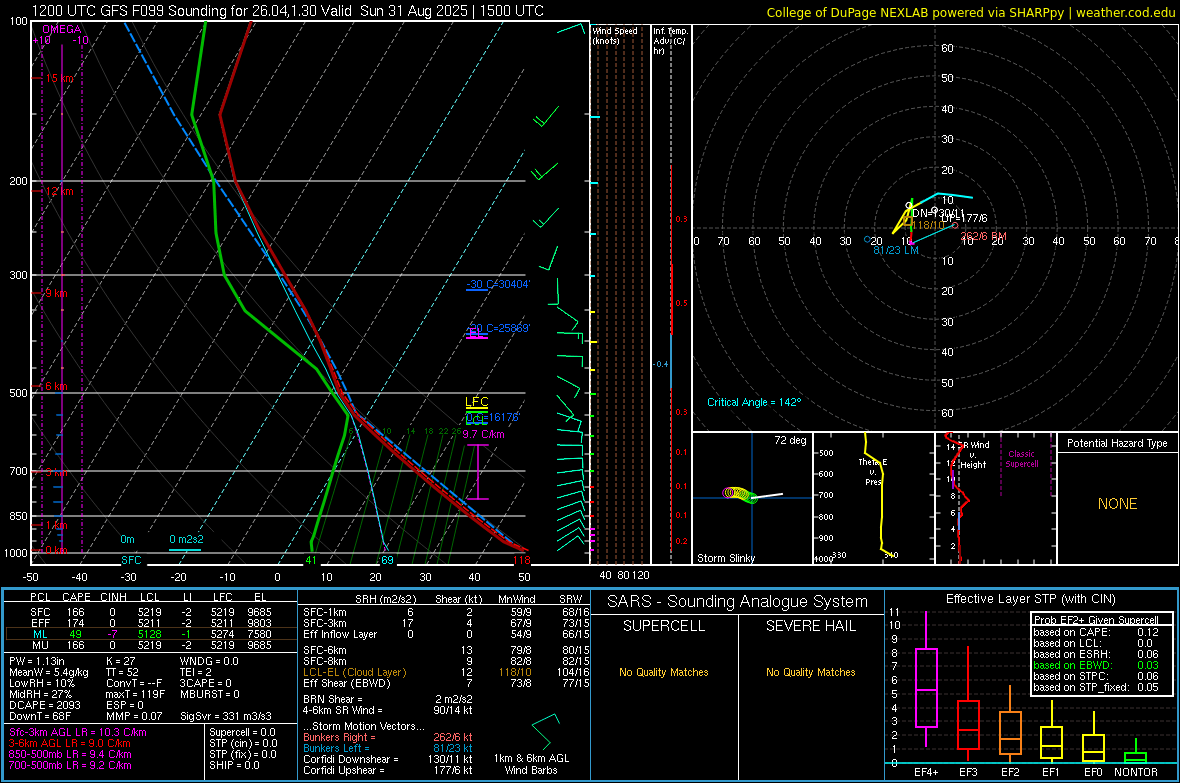
Task: Click the yellow 'LFC' marker on the Skew-T
Action: 476,403
